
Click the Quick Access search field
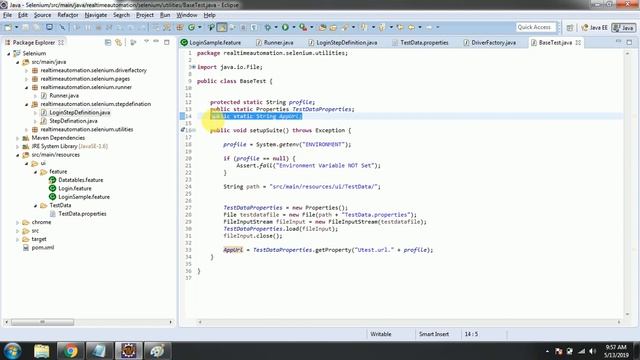(x=536, y=27)
